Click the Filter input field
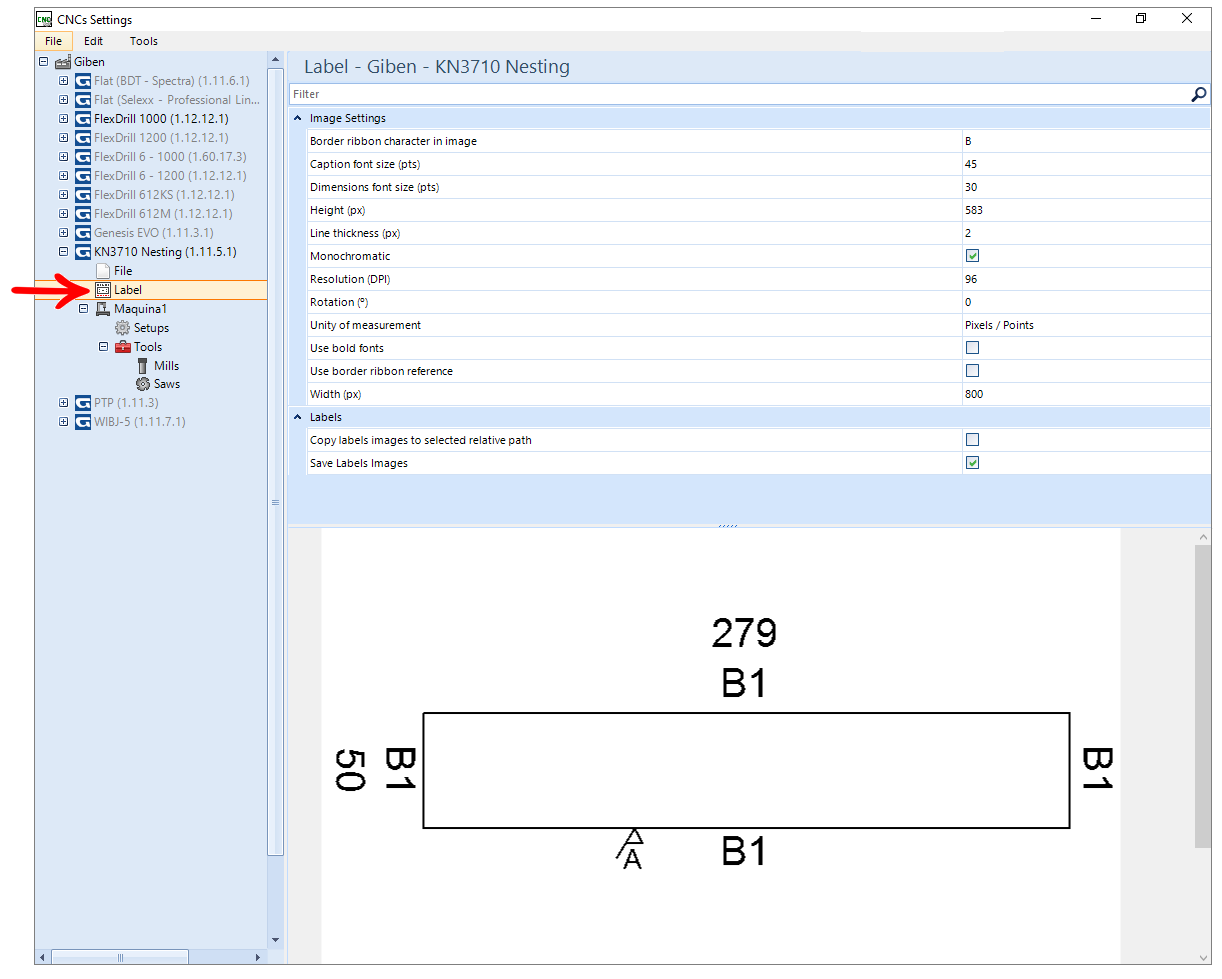1222x979 pixels. click(739, 94)
